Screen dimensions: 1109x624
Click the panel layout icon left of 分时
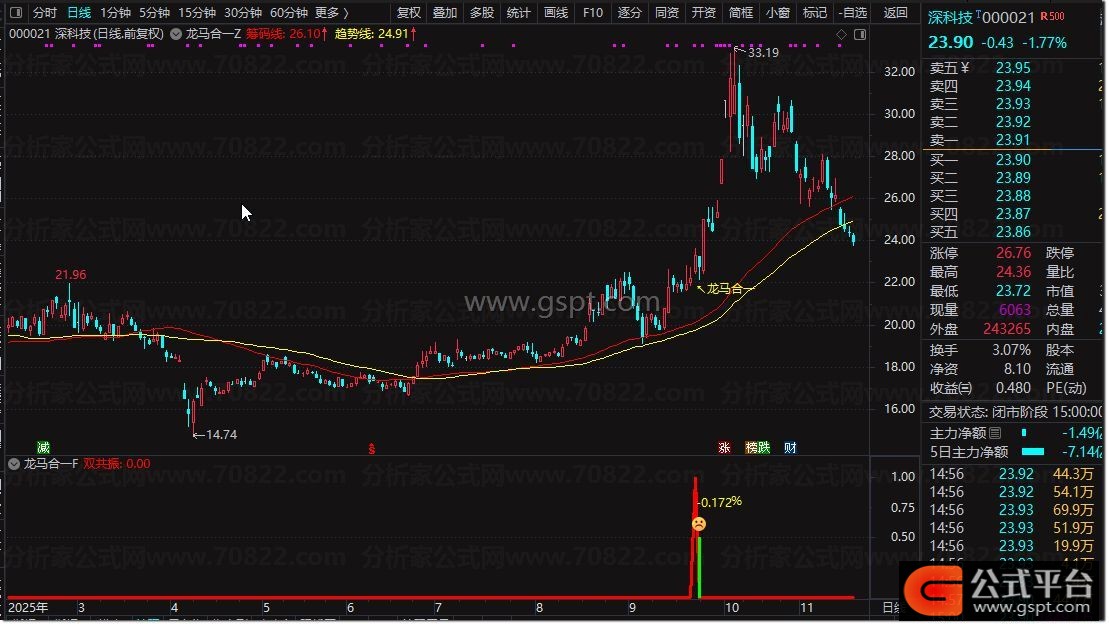[15, 13]
